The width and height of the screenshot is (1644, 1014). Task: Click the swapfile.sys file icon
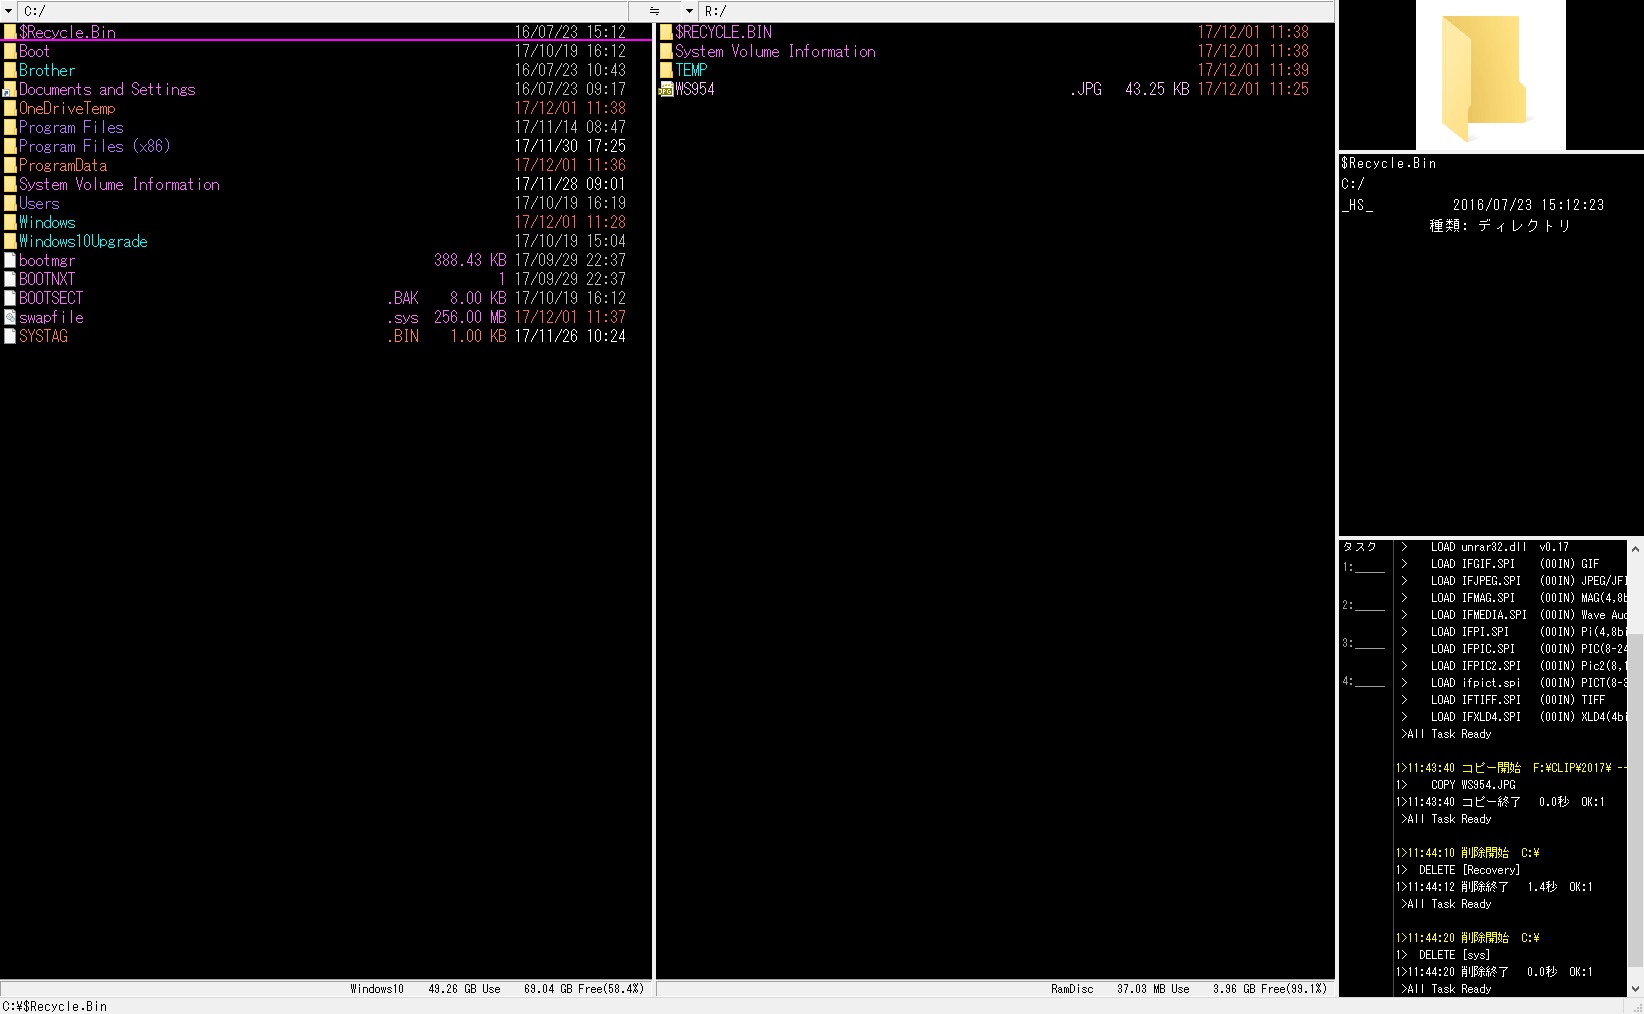coord(10,318)
